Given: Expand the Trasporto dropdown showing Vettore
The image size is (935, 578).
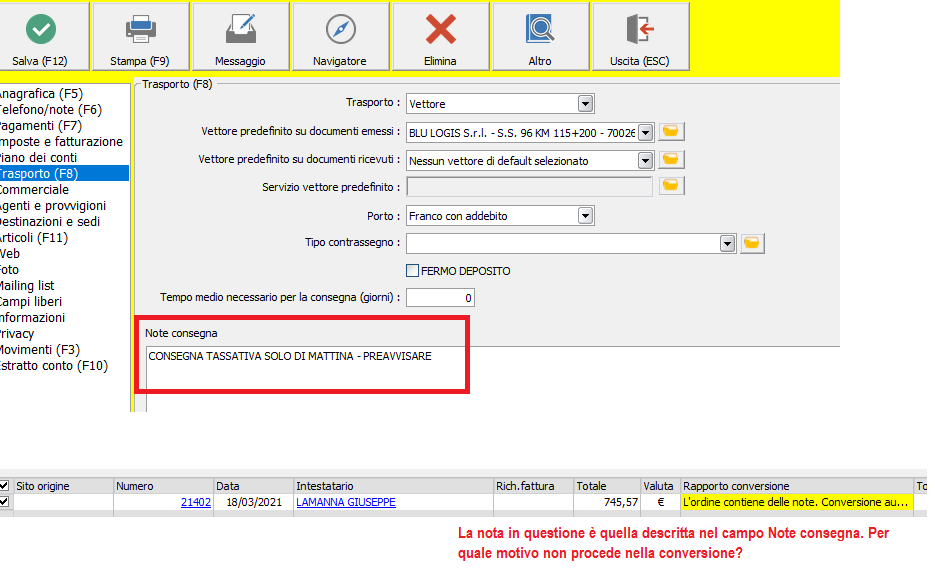Looking at the screenshot, I should (586, 104).
